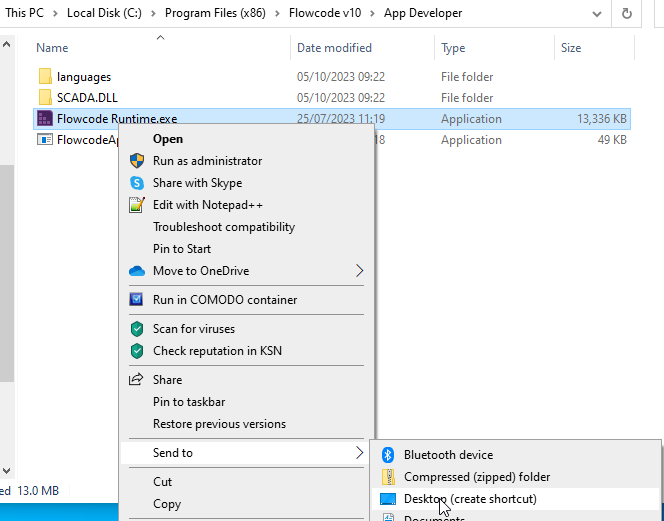Screen dimensions: 664x521
Task: Click the Desktop shortcut monitor icon
Action: [388, 499]
